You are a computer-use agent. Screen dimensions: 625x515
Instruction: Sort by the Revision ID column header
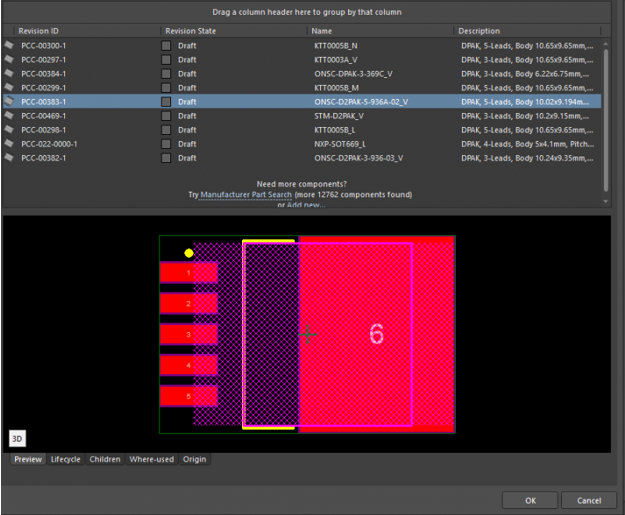(x=38, y=31)
